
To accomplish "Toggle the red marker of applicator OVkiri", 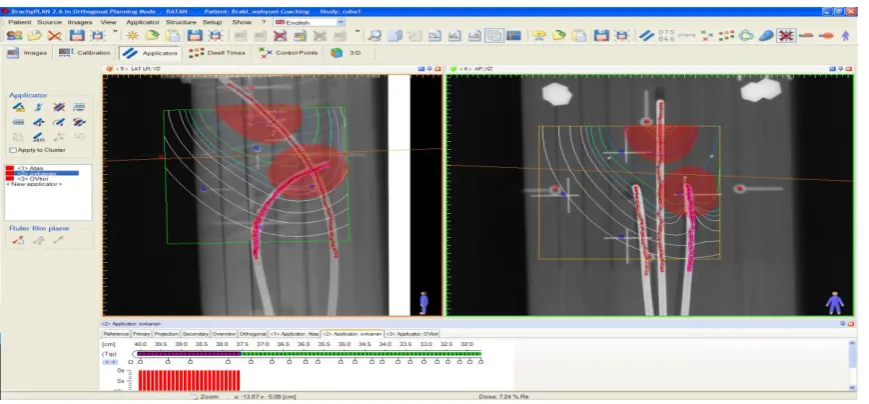I will [9, 178].
